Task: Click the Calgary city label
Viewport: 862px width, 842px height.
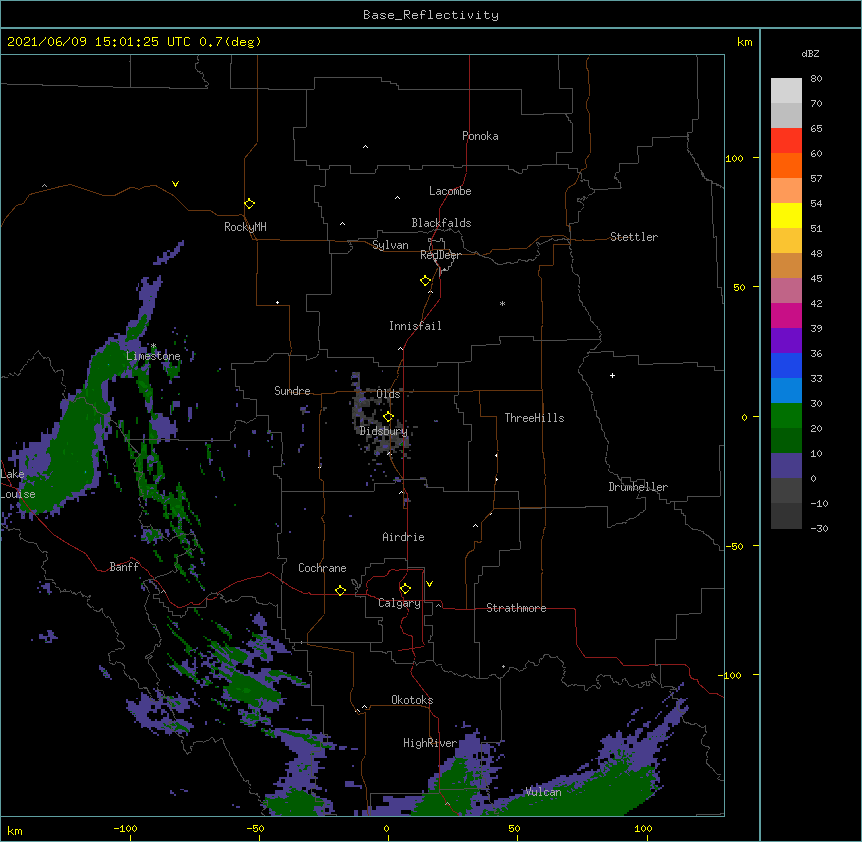Action: [x=399, y=603]
